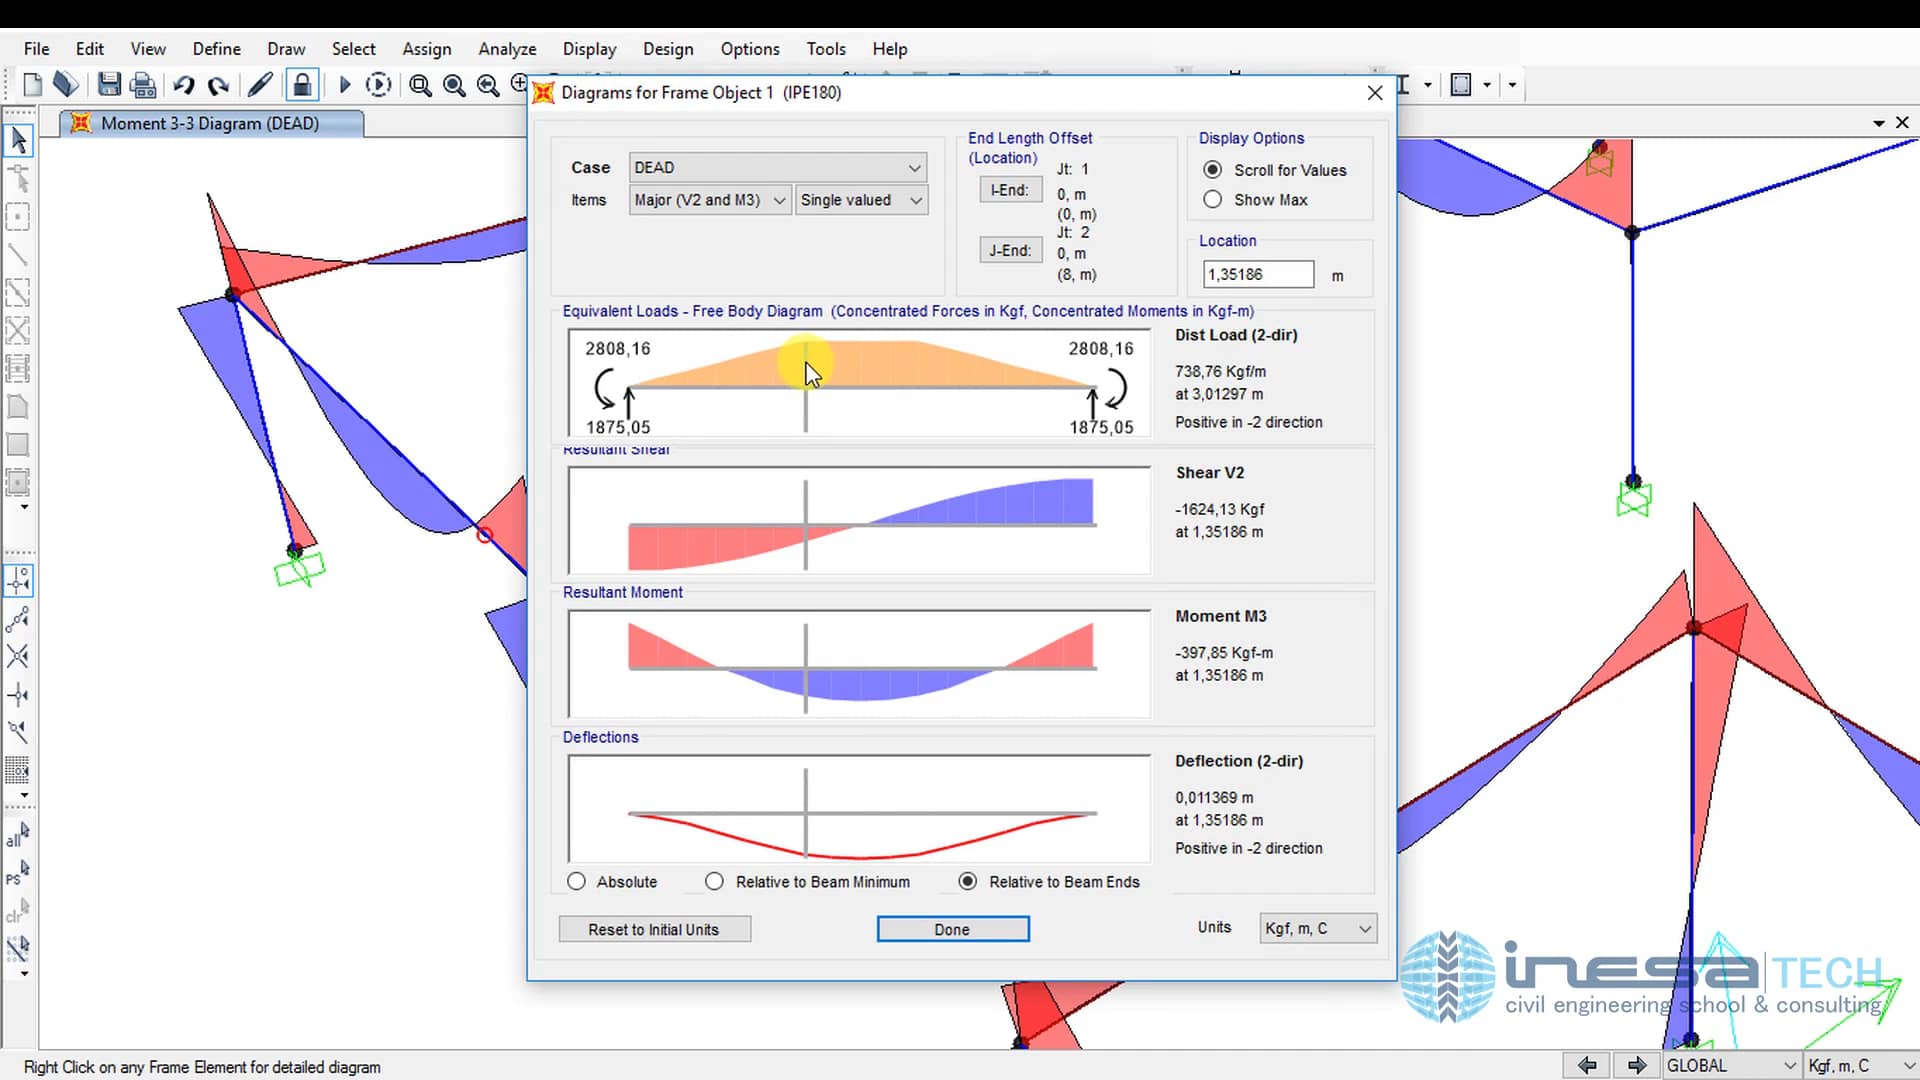
Task: Click the Print icon in toolbar
Action: coord(143,85)
